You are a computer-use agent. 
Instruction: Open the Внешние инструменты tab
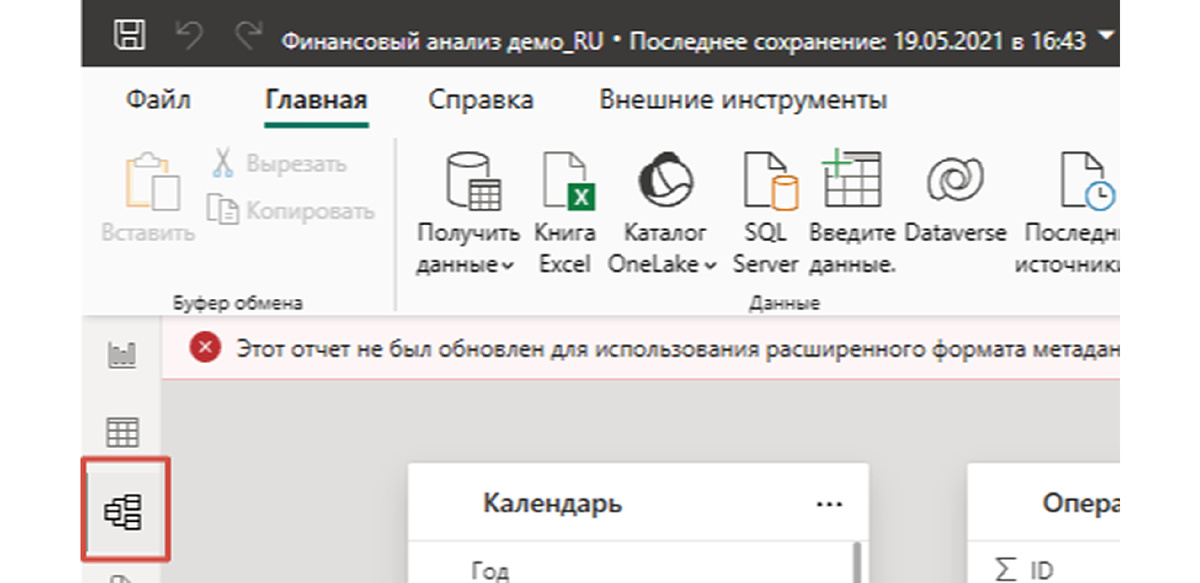point(743,100)
